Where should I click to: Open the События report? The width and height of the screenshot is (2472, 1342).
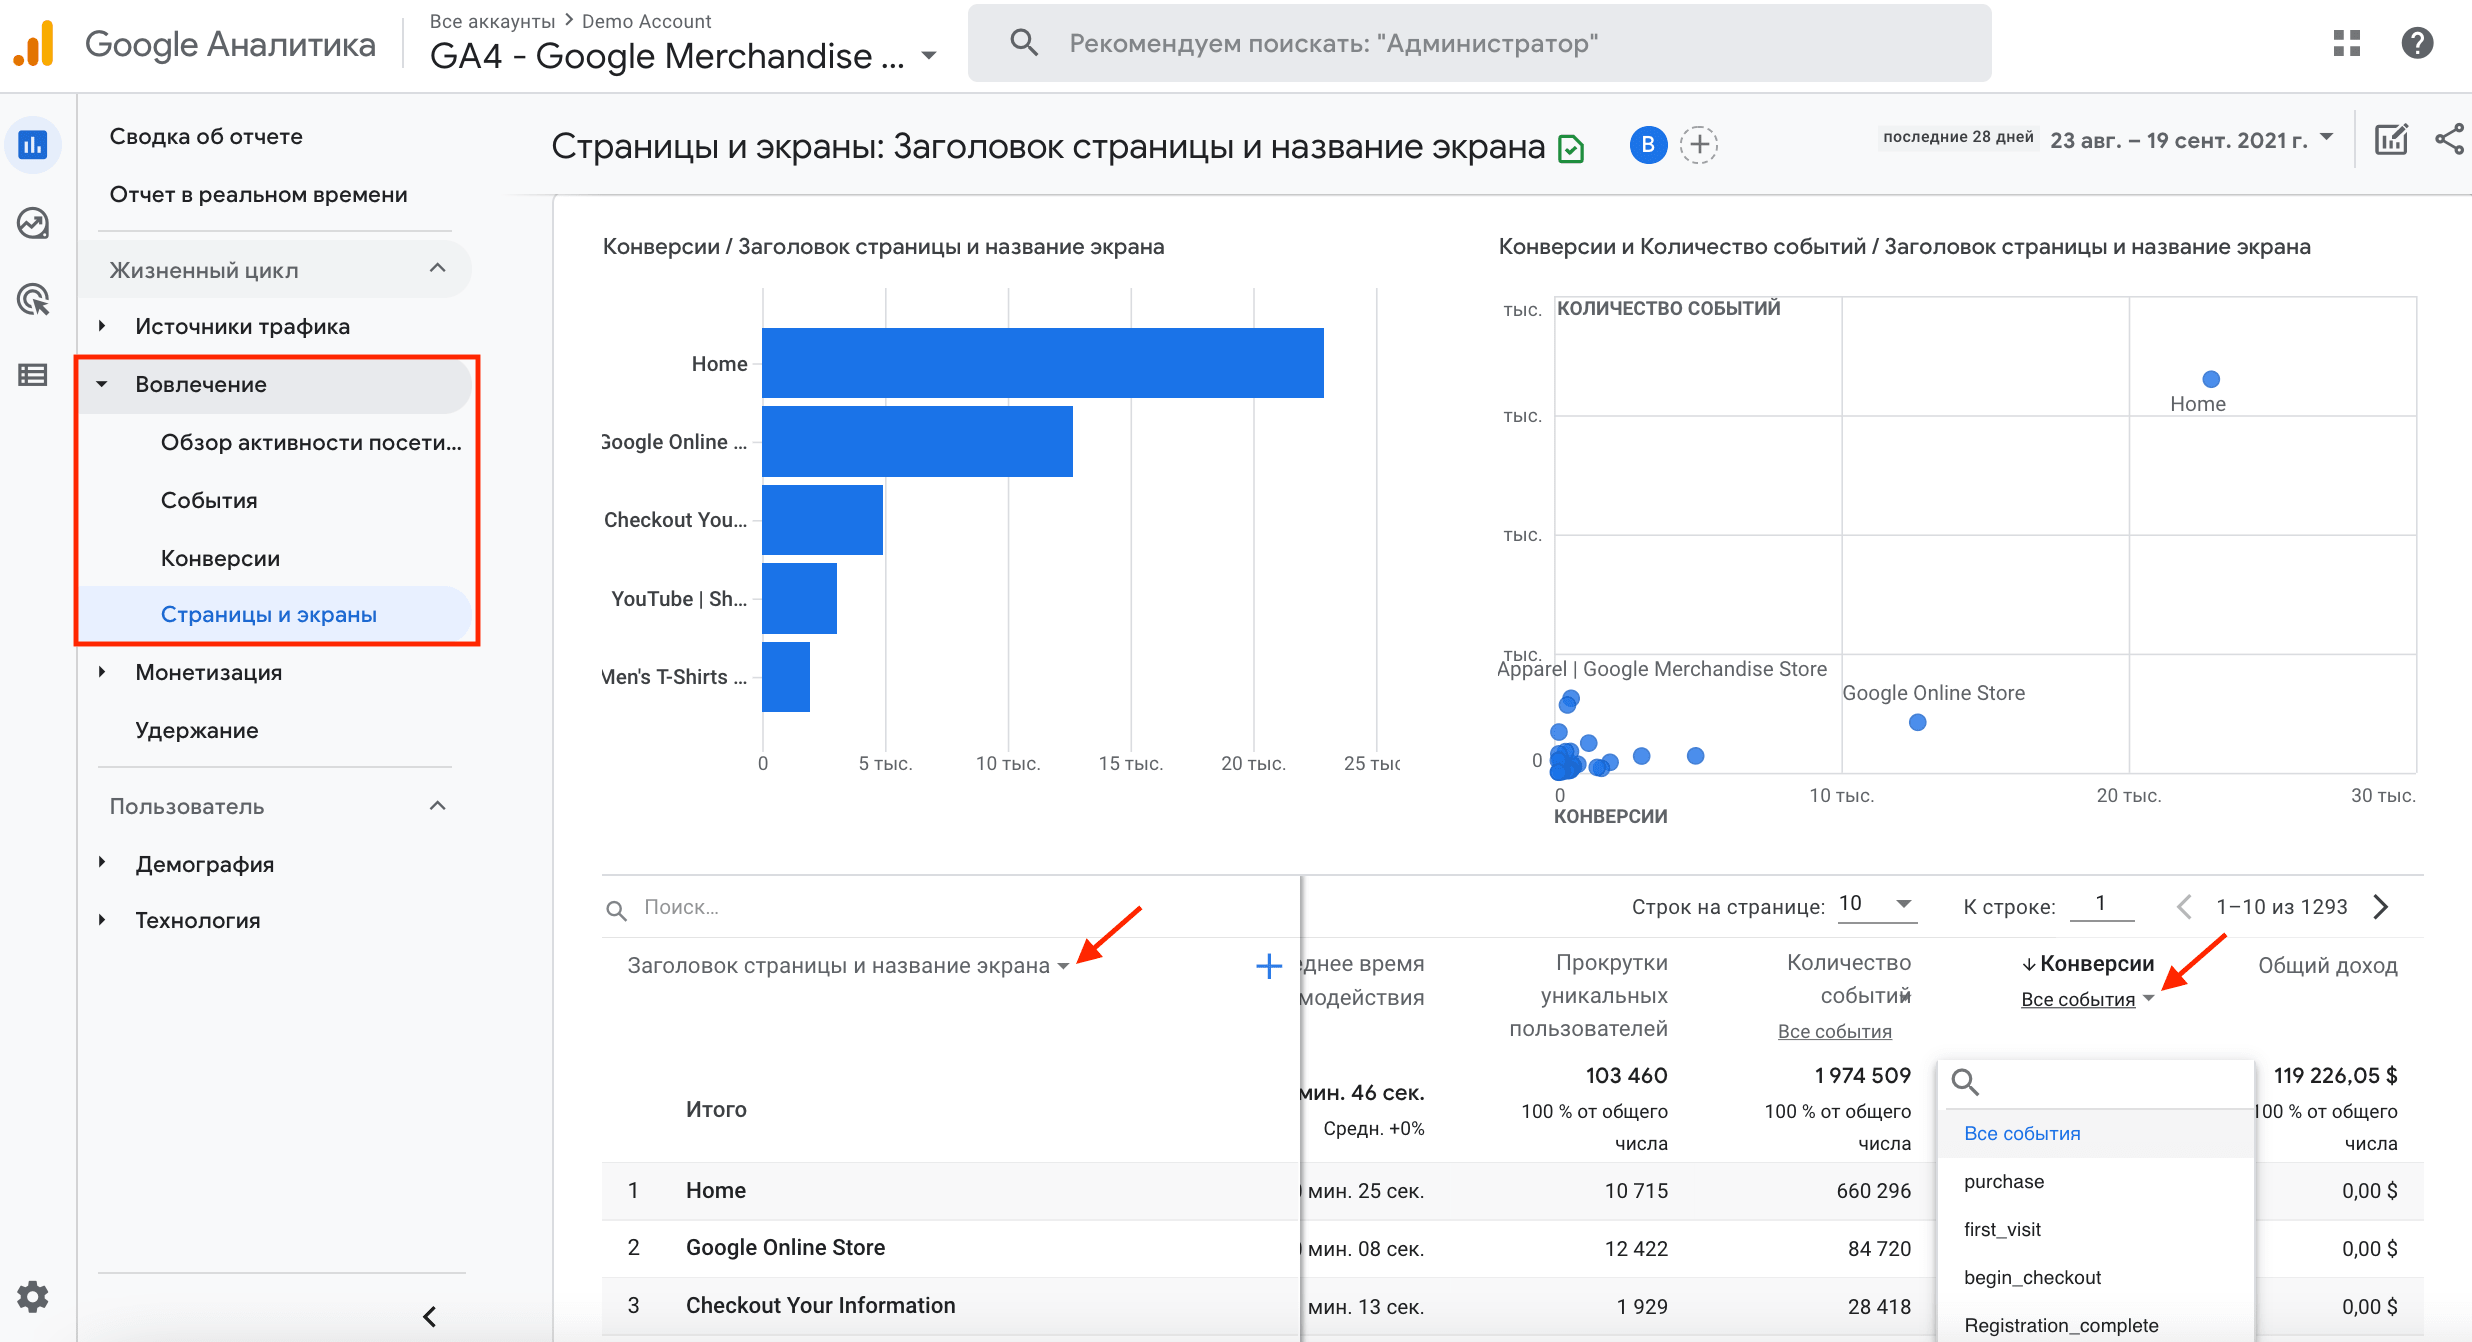tap(209, 500)
